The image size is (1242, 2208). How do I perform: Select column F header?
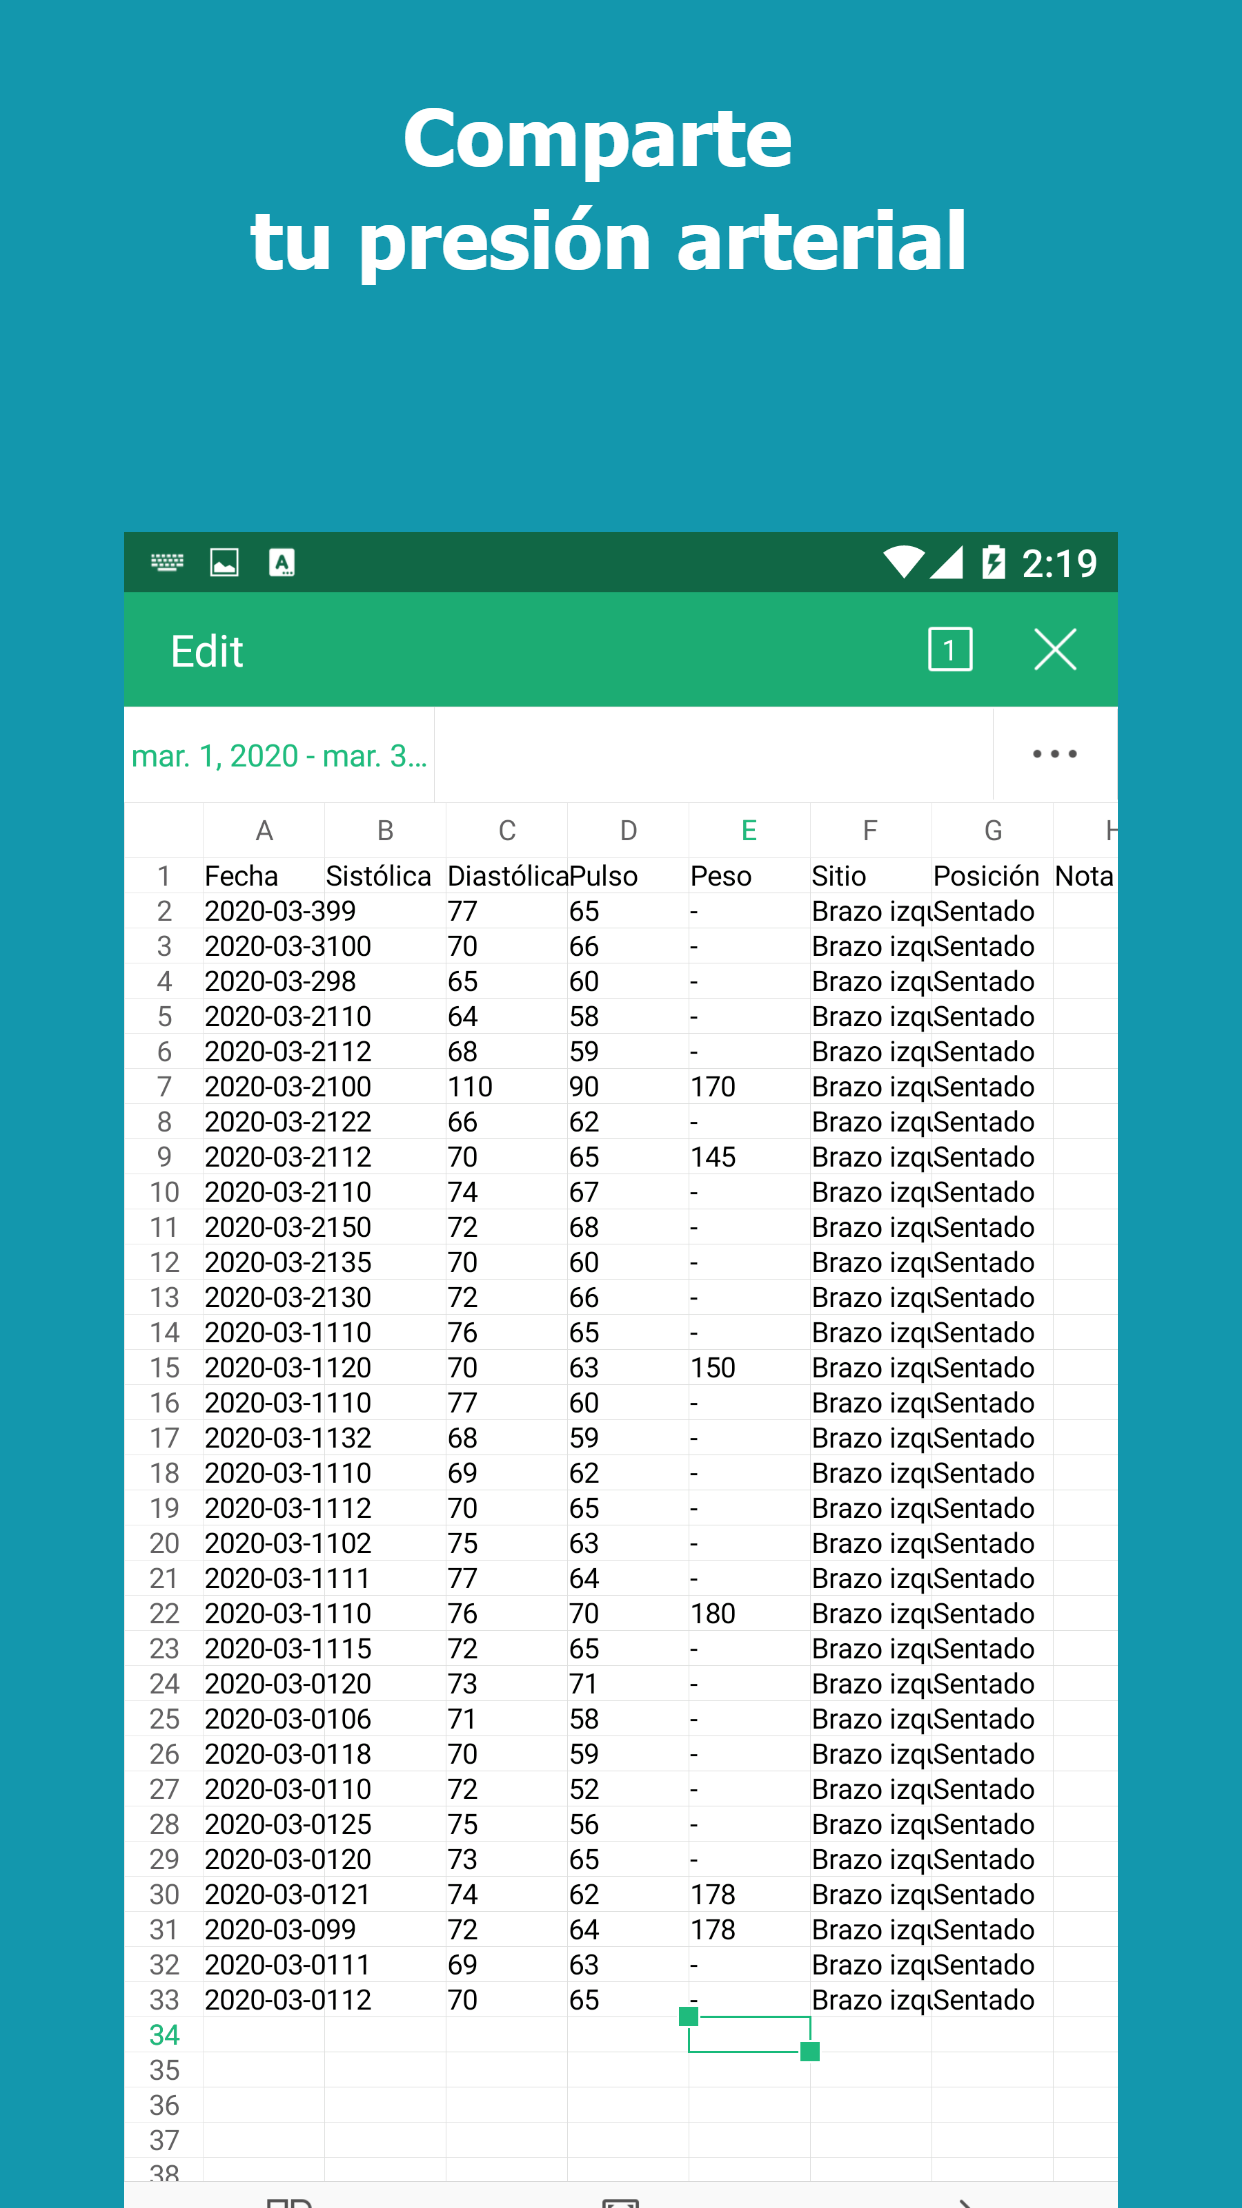[x=870, y=830]
